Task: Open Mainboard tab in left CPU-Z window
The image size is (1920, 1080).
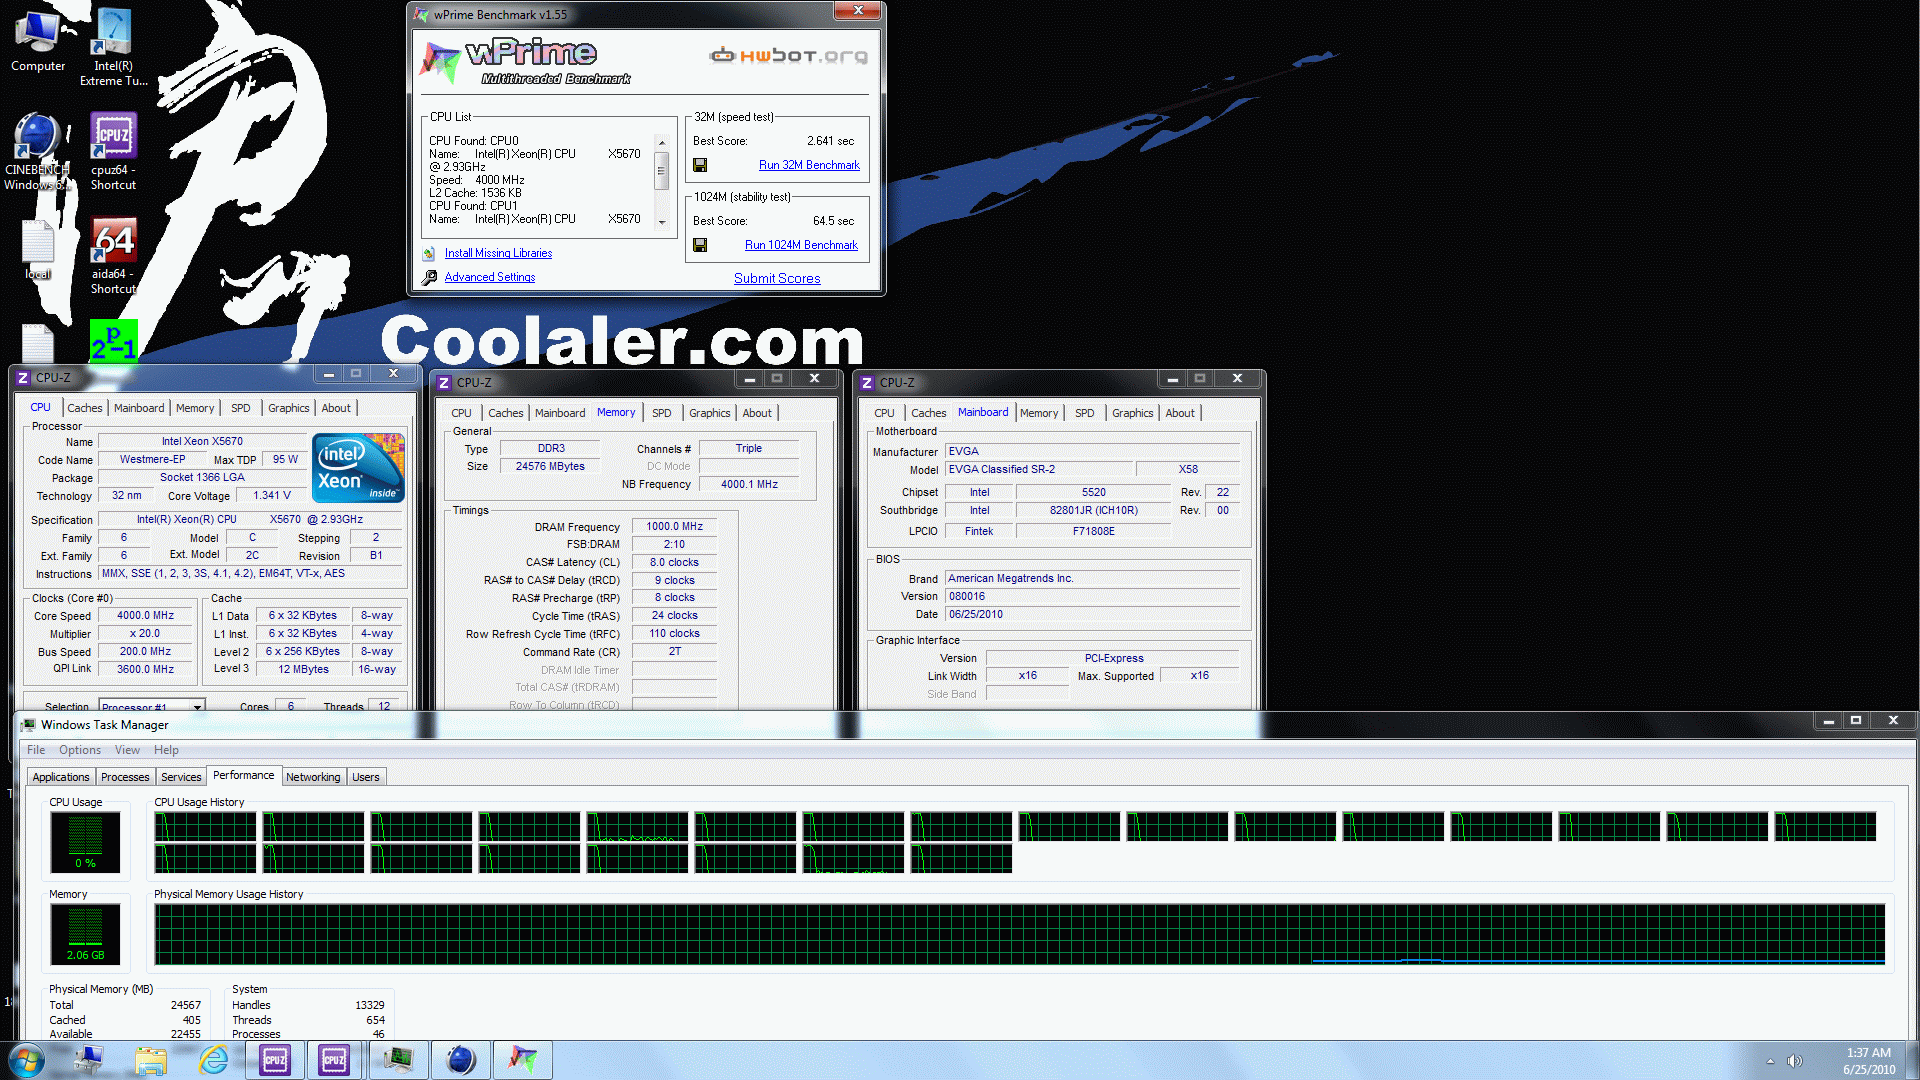Action: 139,408
